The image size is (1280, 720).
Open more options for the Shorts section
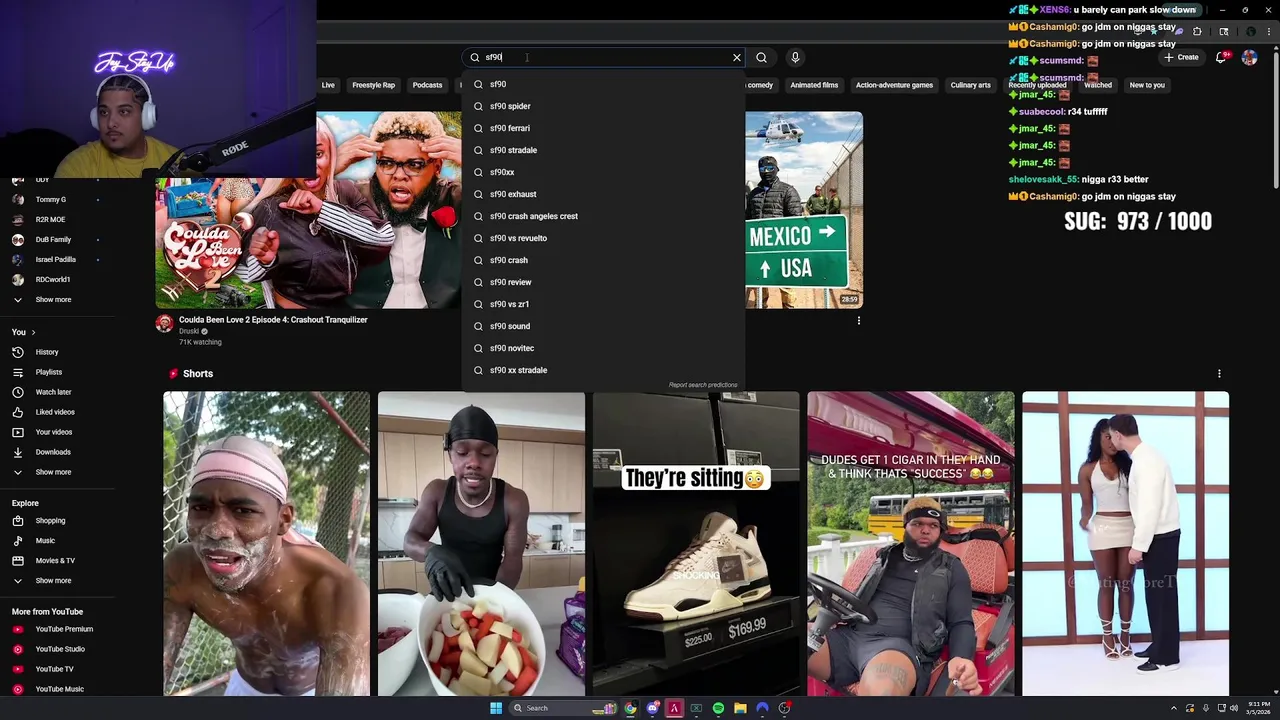click(x=1219, y=373)
